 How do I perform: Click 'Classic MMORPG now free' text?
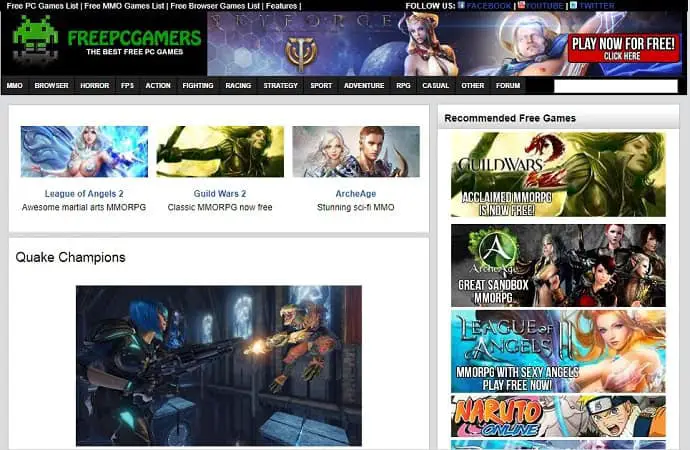[220, 207]
